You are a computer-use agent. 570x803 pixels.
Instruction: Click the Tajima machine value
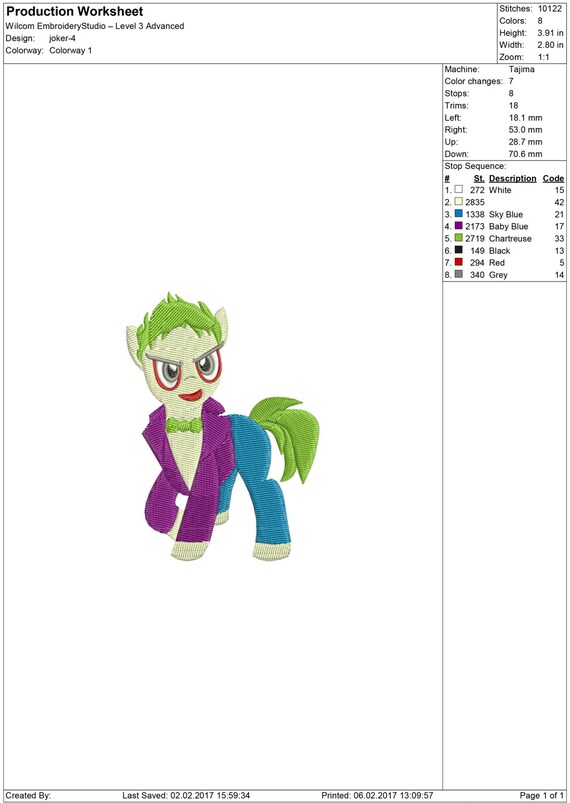(x=522, y=69)
